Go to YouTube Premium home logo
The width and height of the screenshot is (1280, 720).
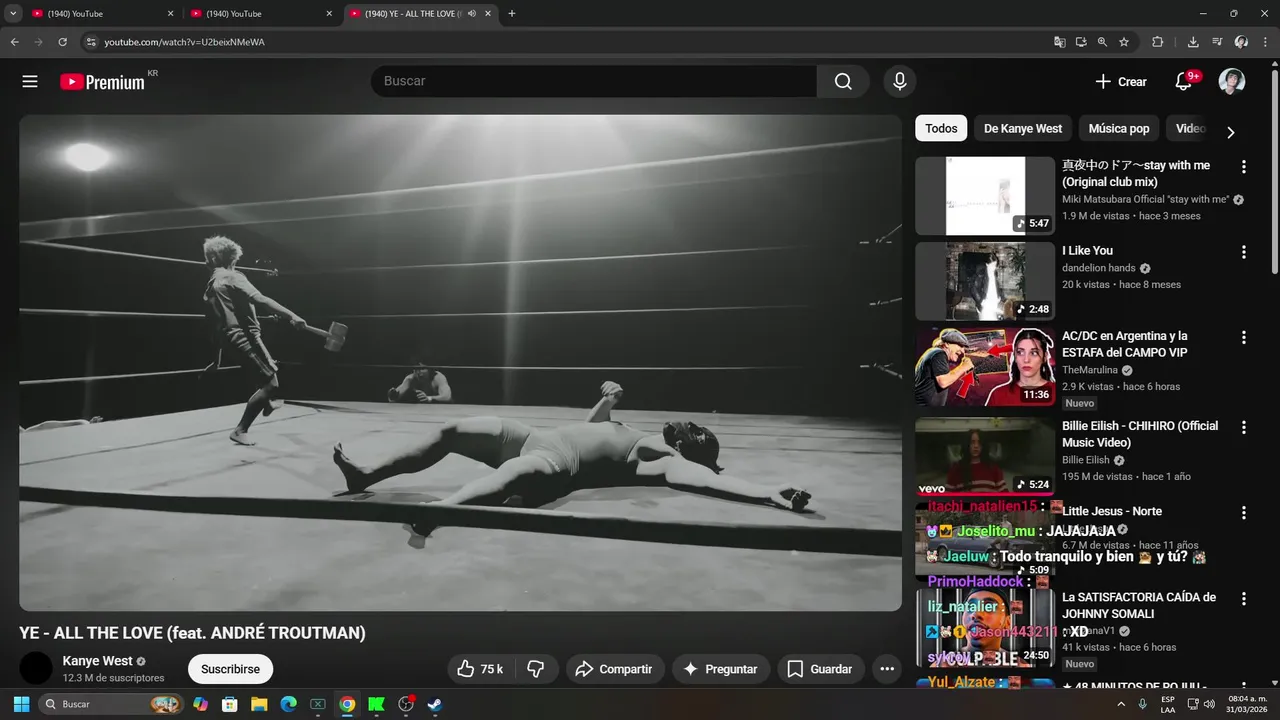(102, 82)
